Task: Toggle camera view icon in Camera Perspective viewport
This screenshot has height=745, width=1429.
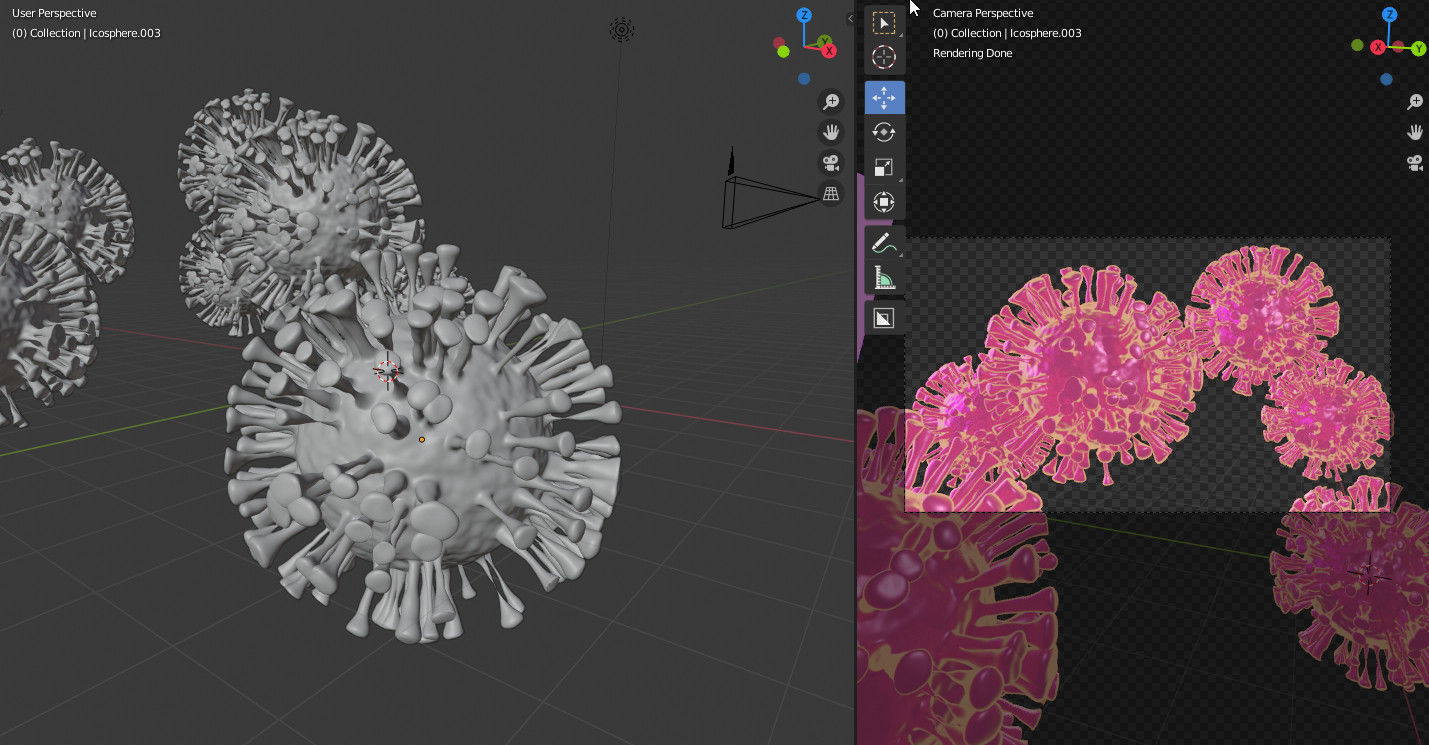Action: click(1415, 163)
